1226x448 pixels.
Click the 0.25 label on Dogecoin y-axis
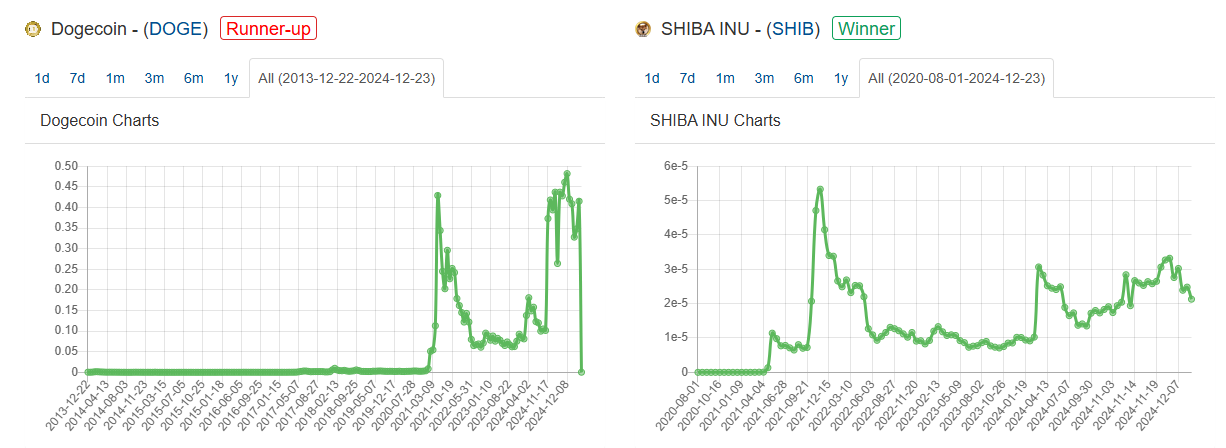click(x=66, y=268)
